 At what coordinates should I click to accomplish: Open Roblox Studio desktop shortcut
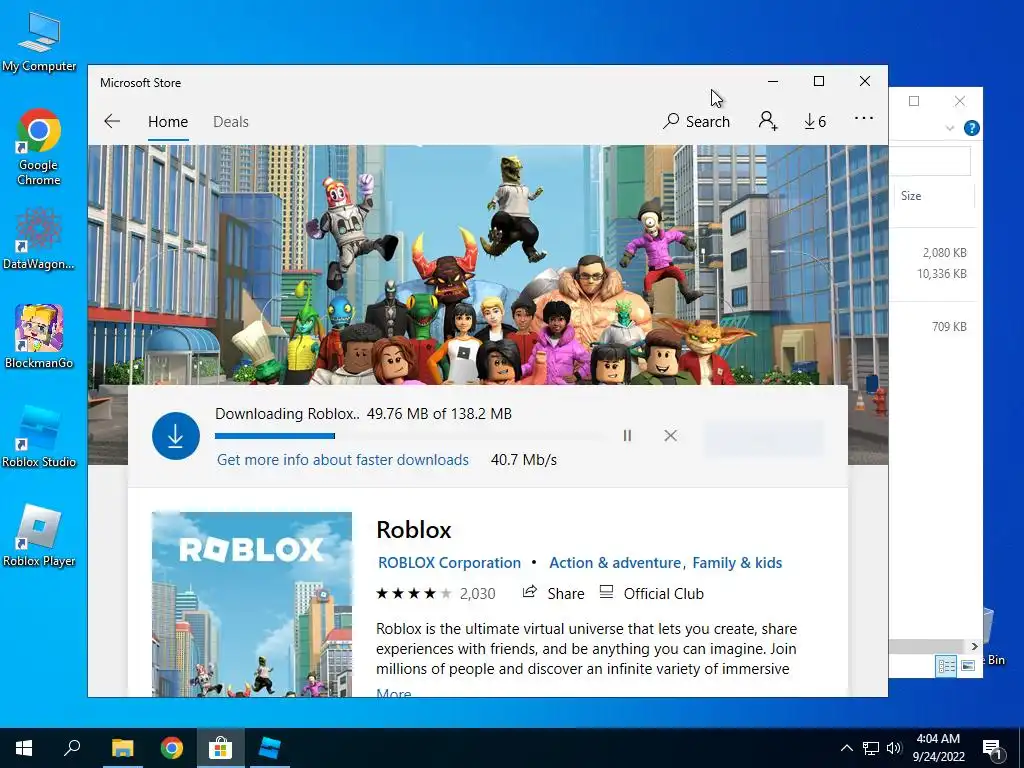pos(39,436)
